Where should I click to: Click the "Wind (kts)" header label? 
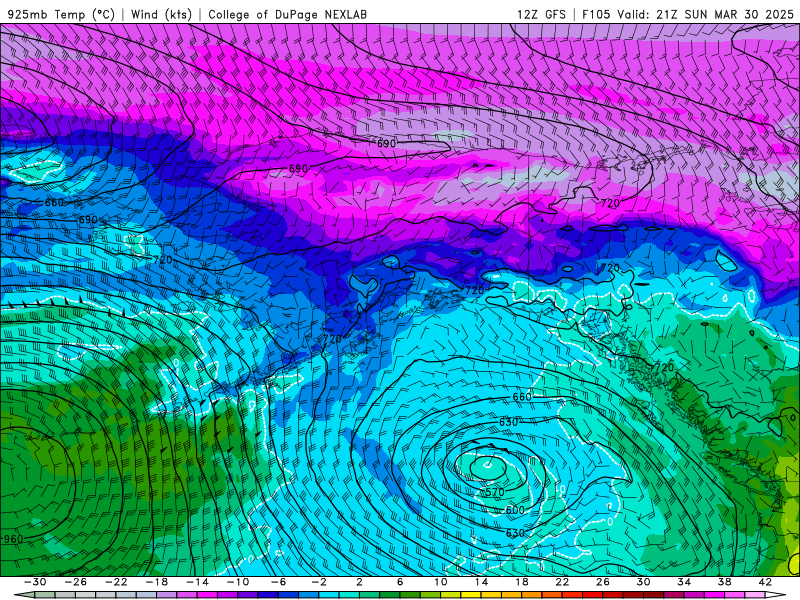point(161,14)
